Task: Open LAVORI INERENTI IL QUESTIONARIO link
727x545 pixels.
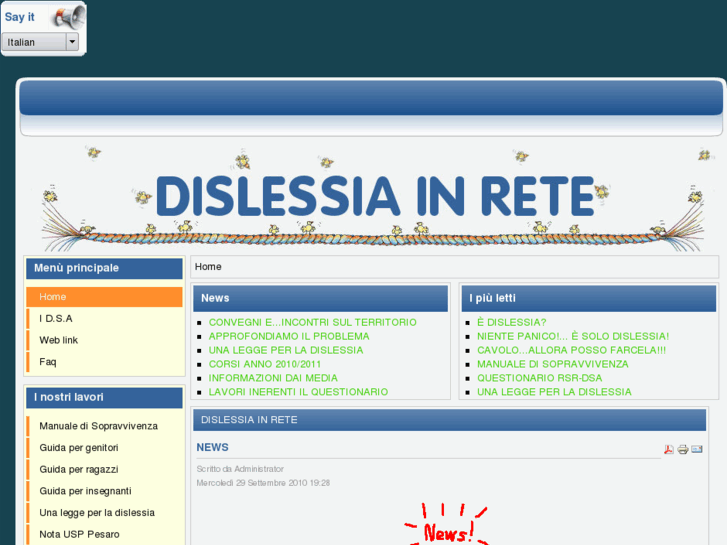Action: [298, 392]
